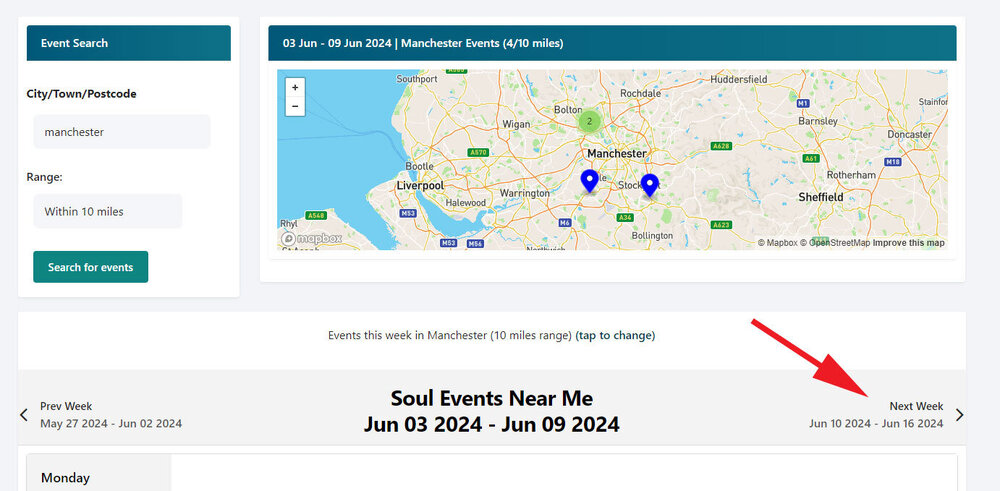Click the tap to change link
The height and width of the screenshot is (491, 1000).
coord(615,335)
